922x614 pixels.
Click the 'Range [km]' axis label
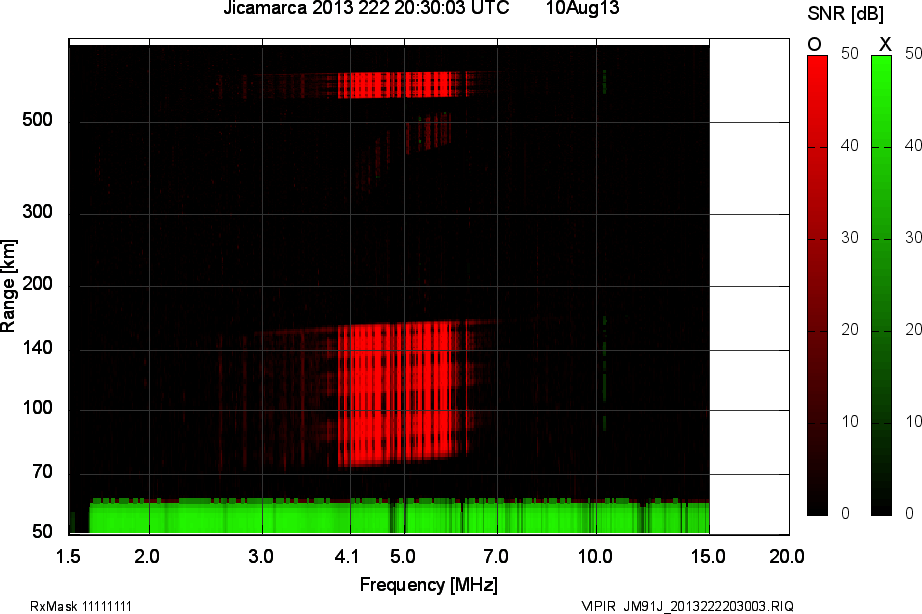point(8,286)
